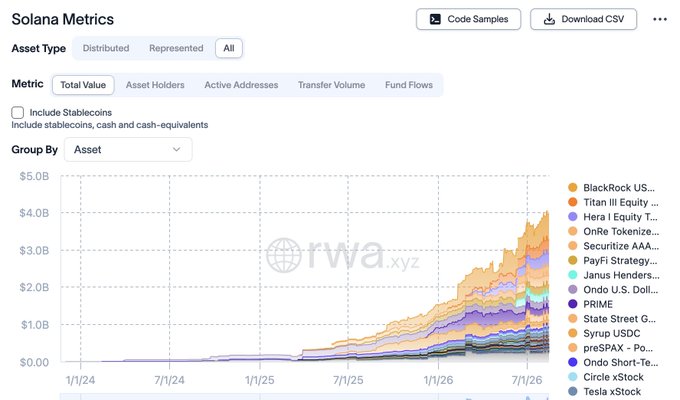This screenshot has height=400, width=680.
Task: Toggle the OnRe Tokenize... legend label
Action: click(x=621, y=232)
